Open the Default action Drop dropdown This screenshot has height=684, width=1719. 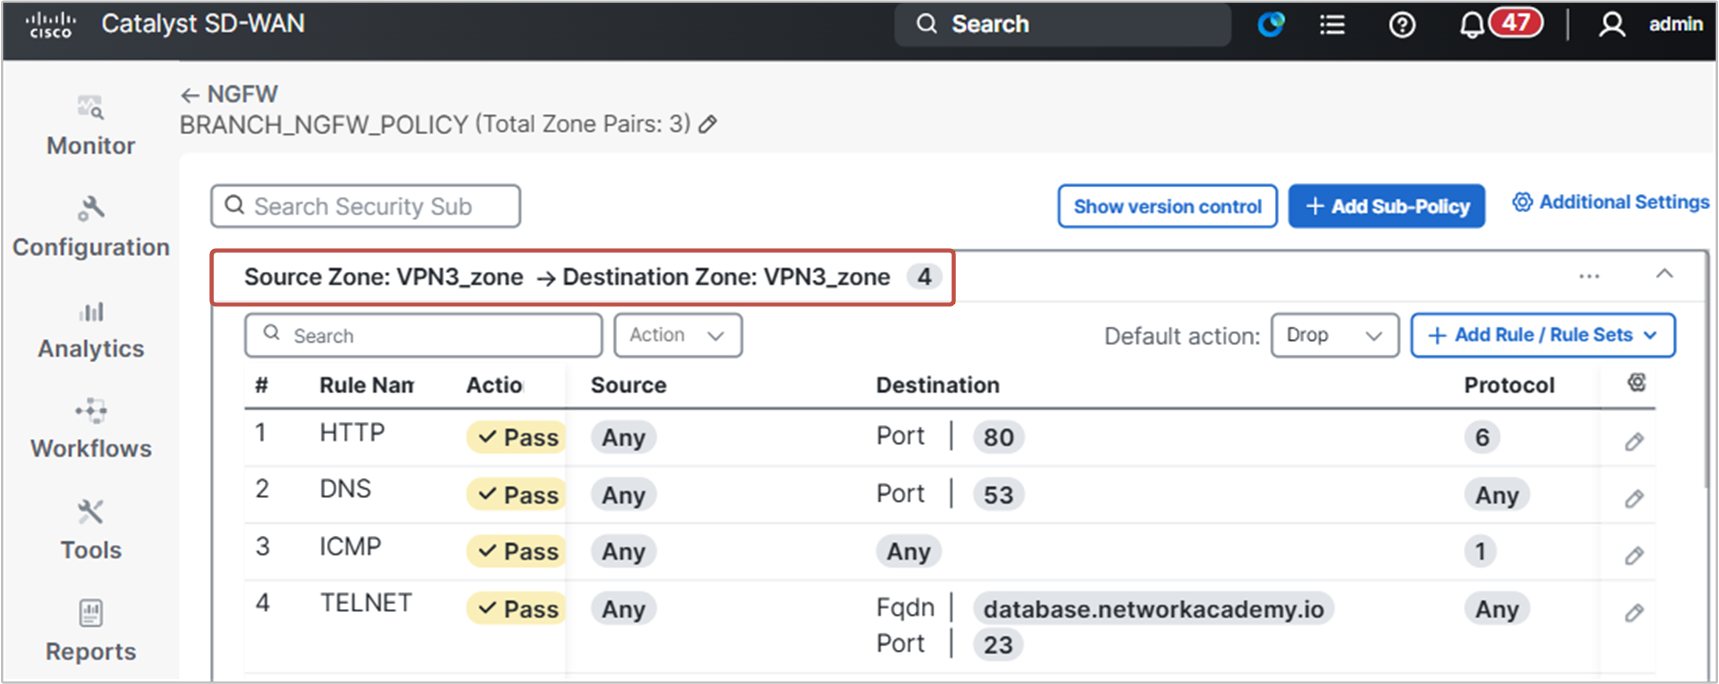[x=1334, y=335]
